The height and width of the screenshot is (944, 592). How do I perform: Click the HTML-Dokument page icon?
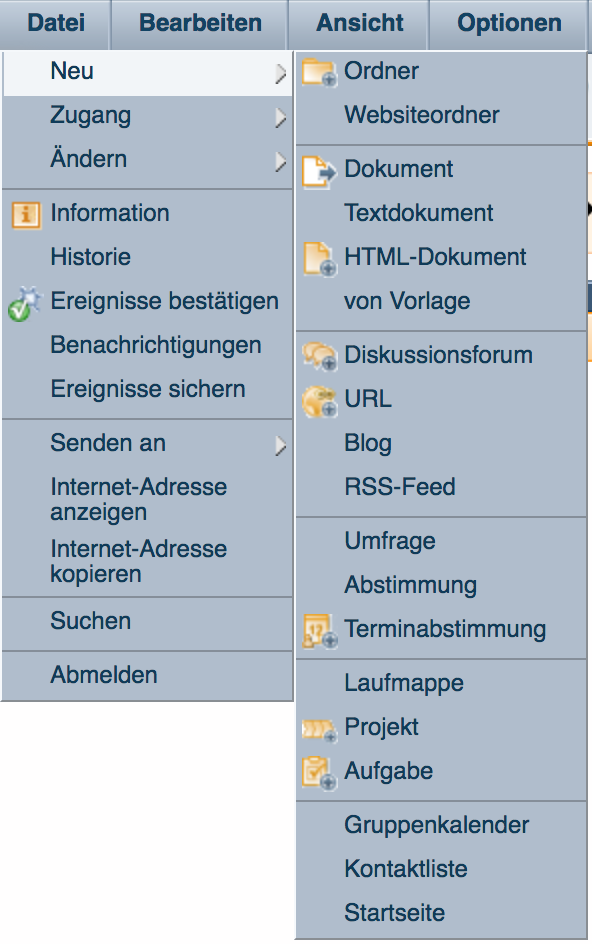coord(320,259)
